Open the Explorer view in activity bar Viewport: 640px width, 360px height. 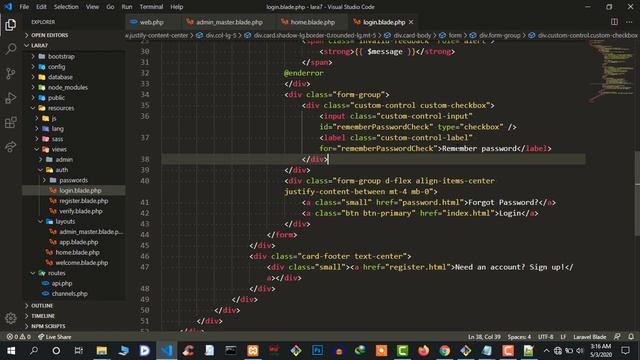coord(11,25)
